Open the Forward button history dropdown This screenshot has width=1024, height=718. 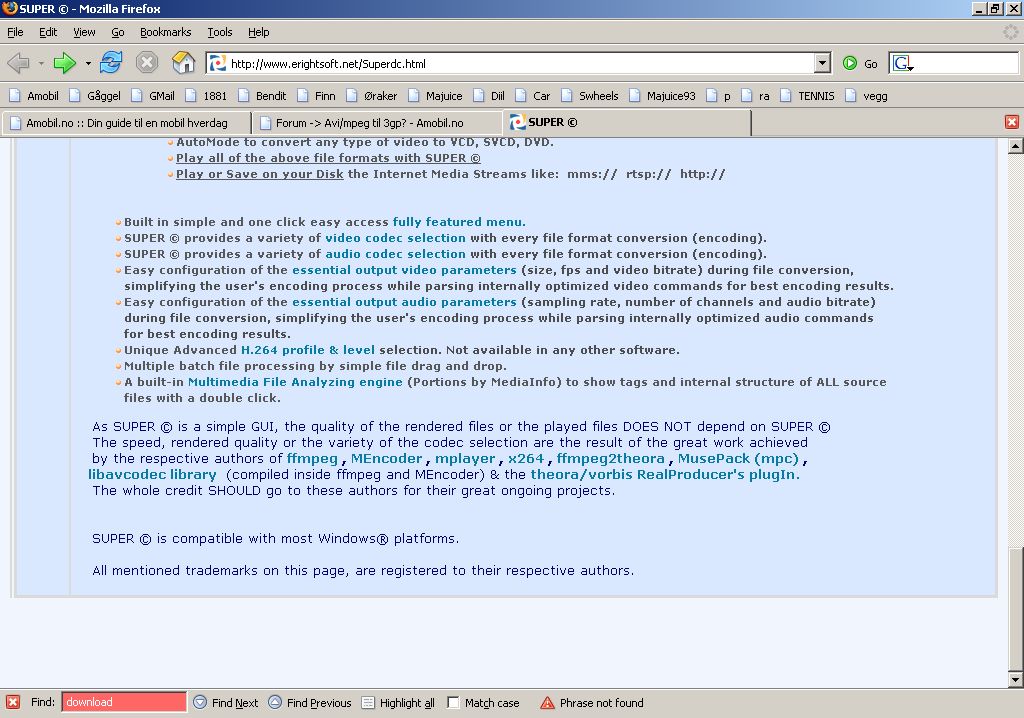(x=88, y=63)
